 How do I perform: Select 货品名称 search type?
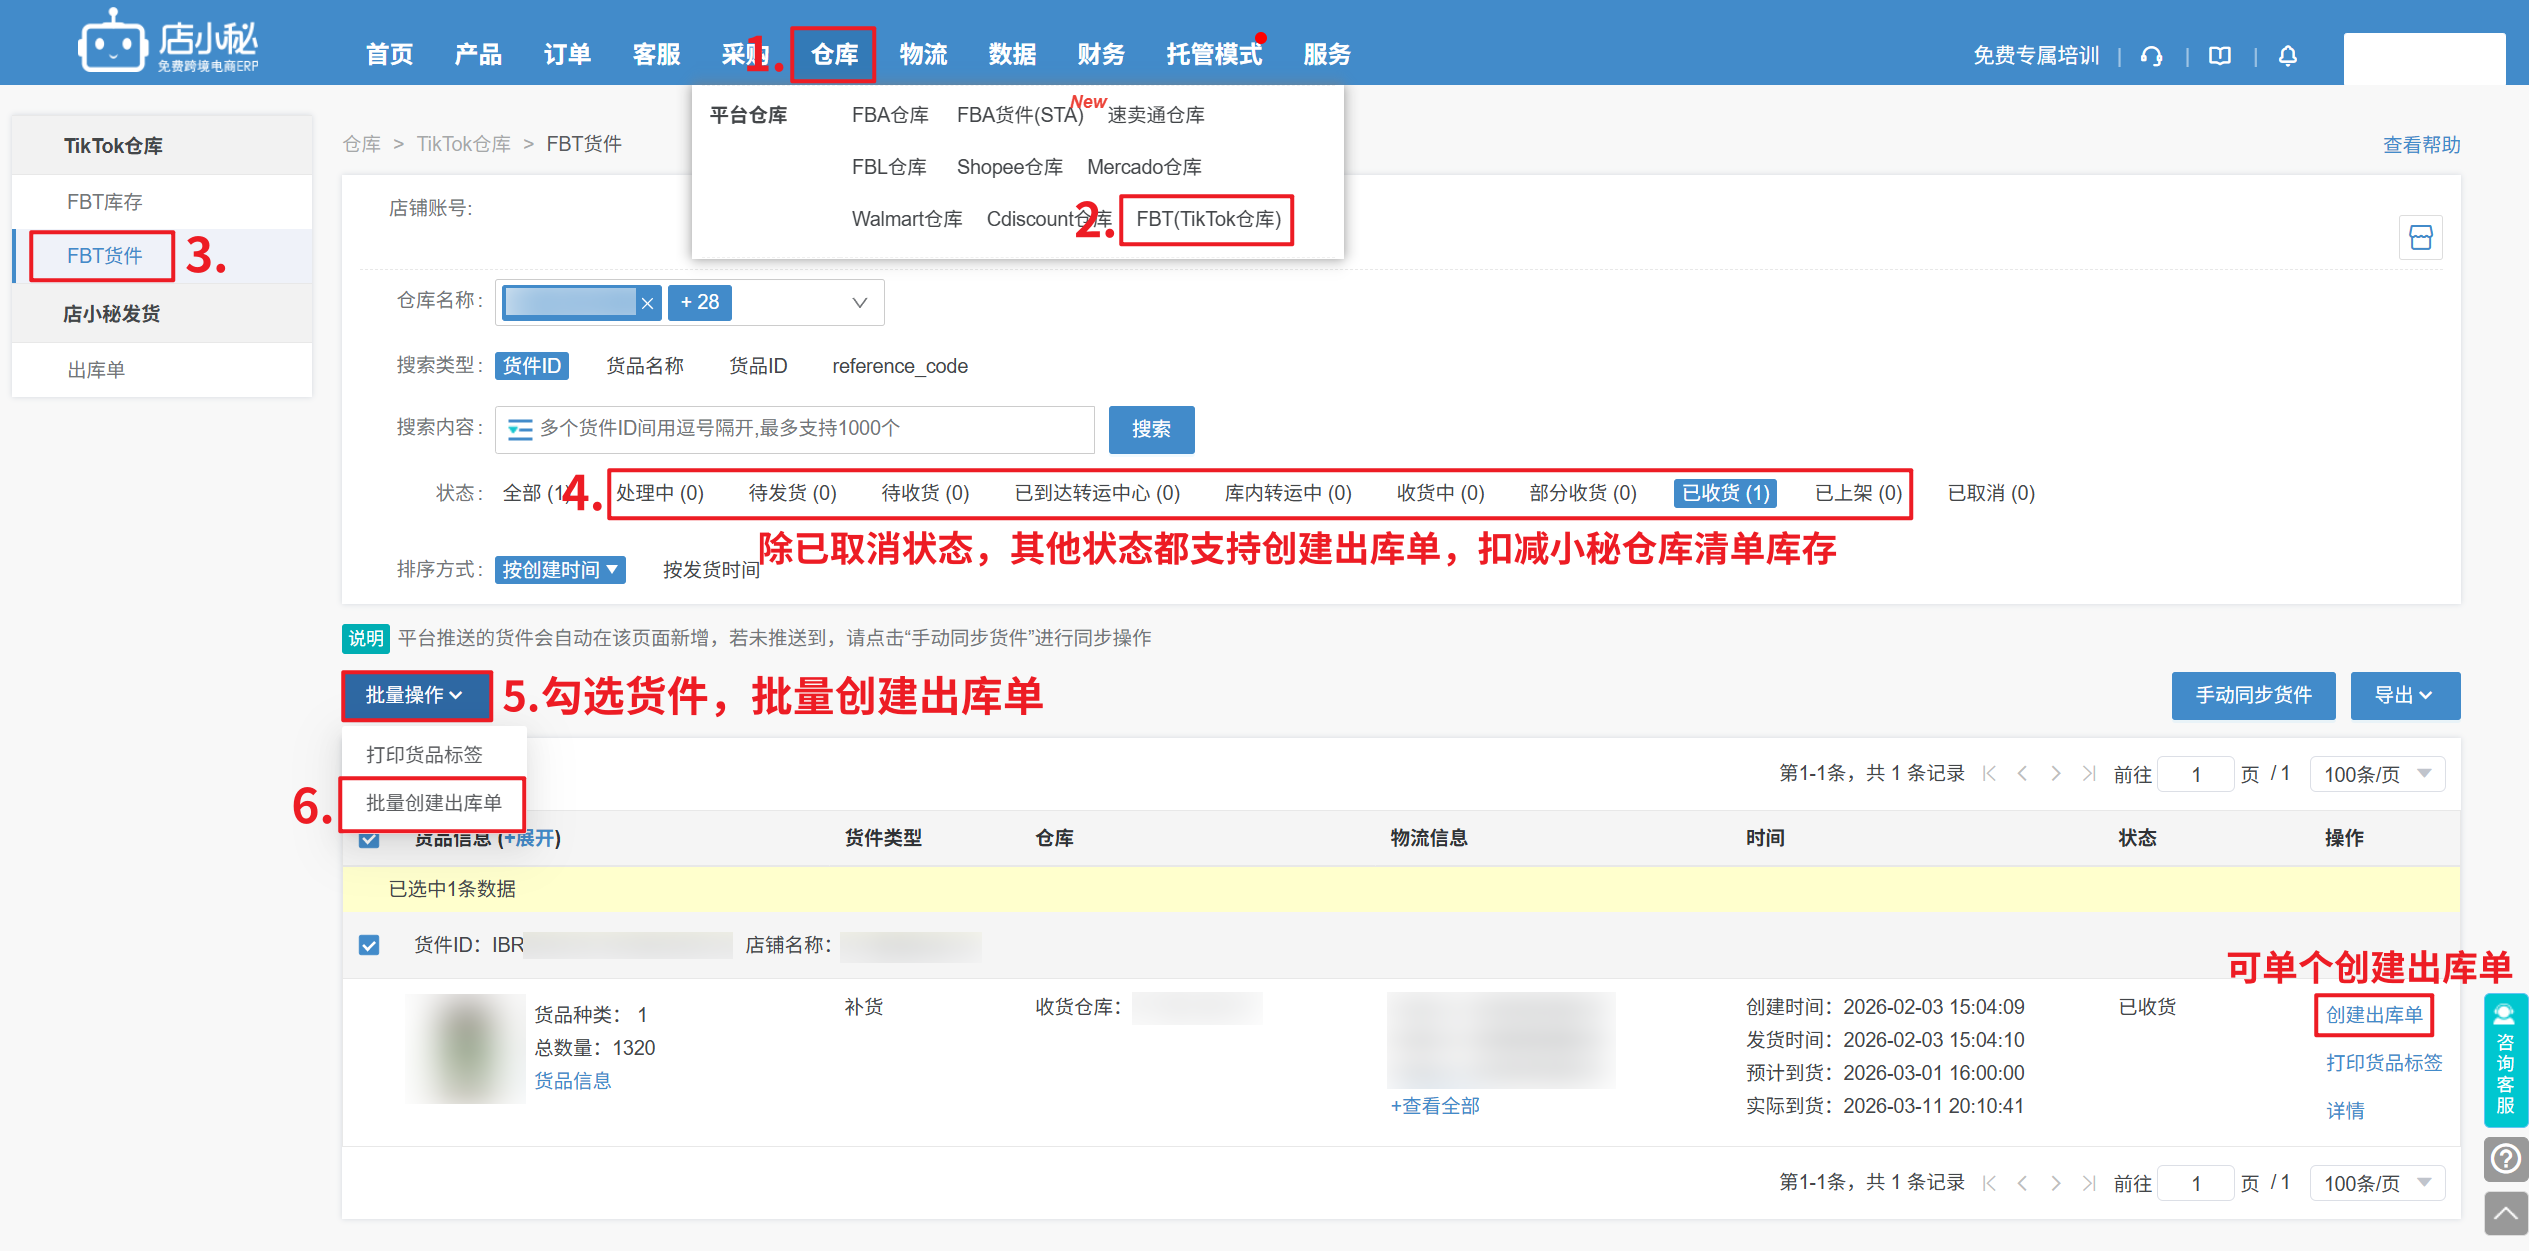(x=645, y=366)
